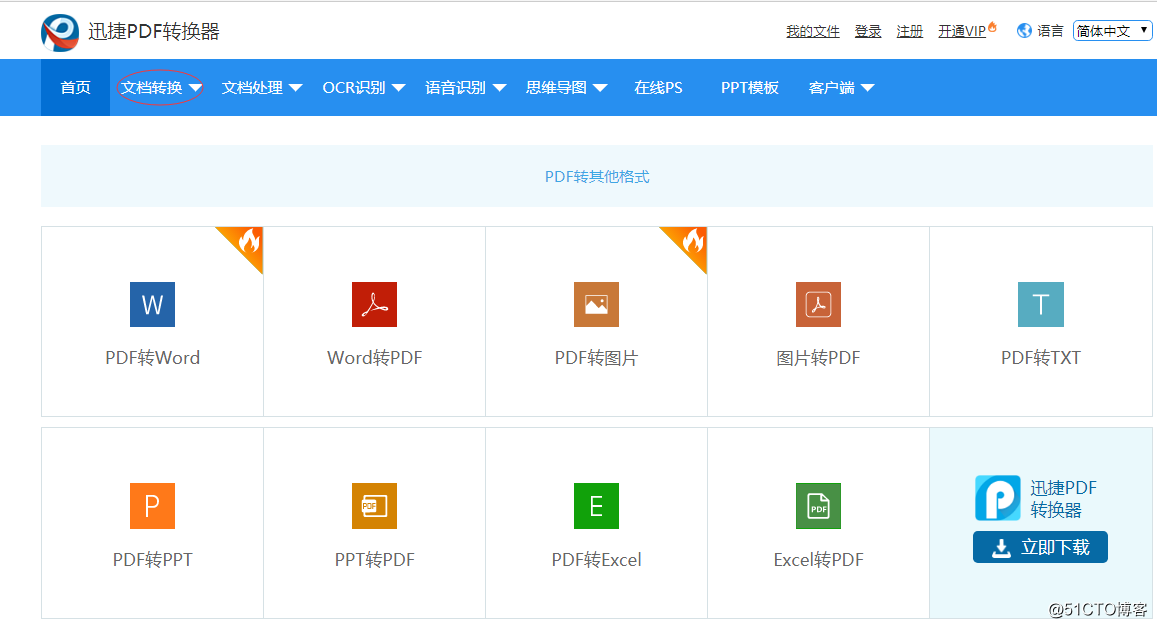Expand the 思维导图 dropdown arrow
Viewport: 1157px width, 628px height.
click(x=601, y=88)
